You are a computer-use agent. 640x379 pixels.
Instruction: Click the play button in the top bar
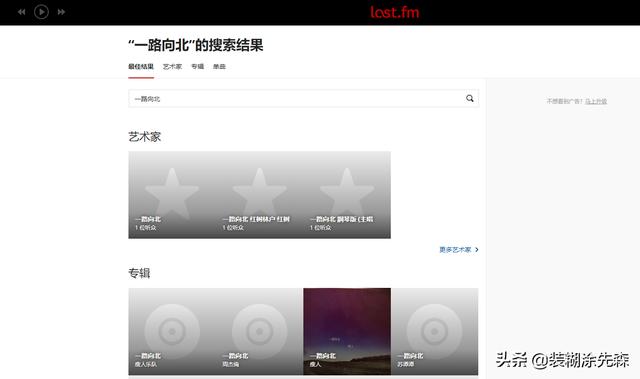tap(41, 12)
